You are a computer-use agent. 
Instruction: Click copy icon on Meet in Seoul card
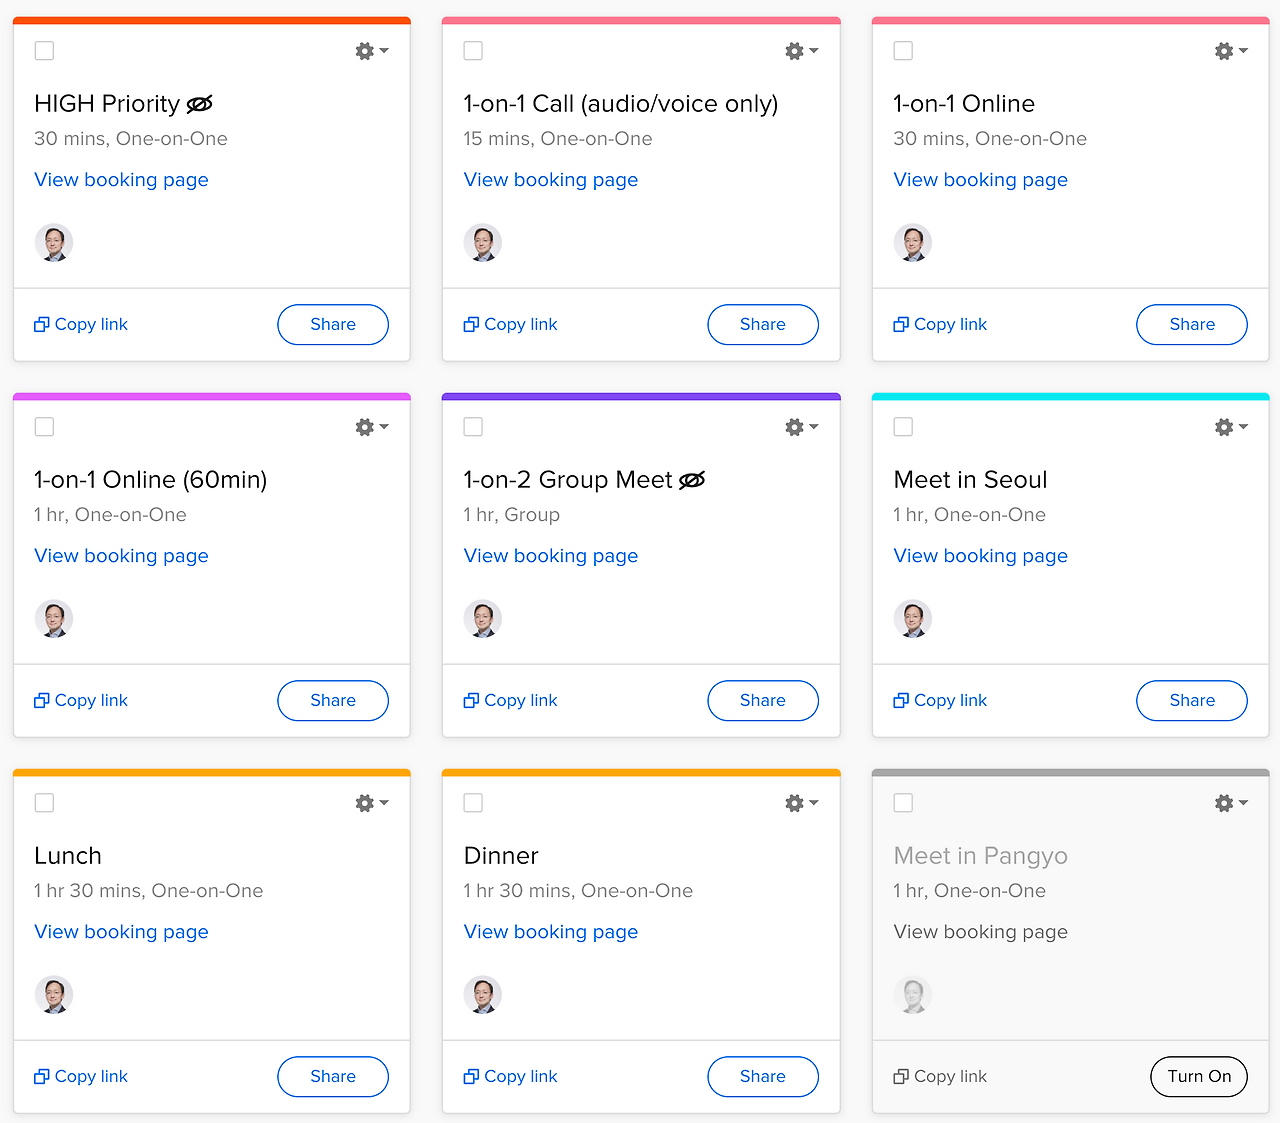coord(901,701)
